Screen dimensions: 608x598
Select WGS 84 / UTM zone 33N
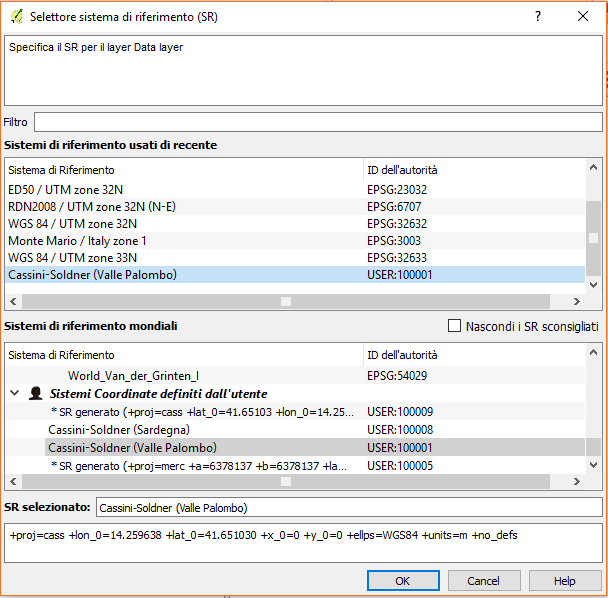coord(72,257)
